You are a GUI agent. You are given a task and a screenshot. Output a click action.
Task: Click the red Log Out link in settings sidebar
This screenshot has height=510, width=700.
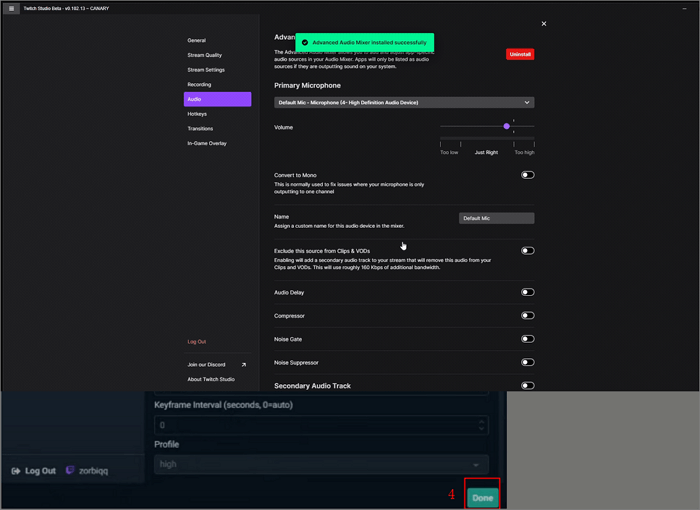tap(196, 342)
